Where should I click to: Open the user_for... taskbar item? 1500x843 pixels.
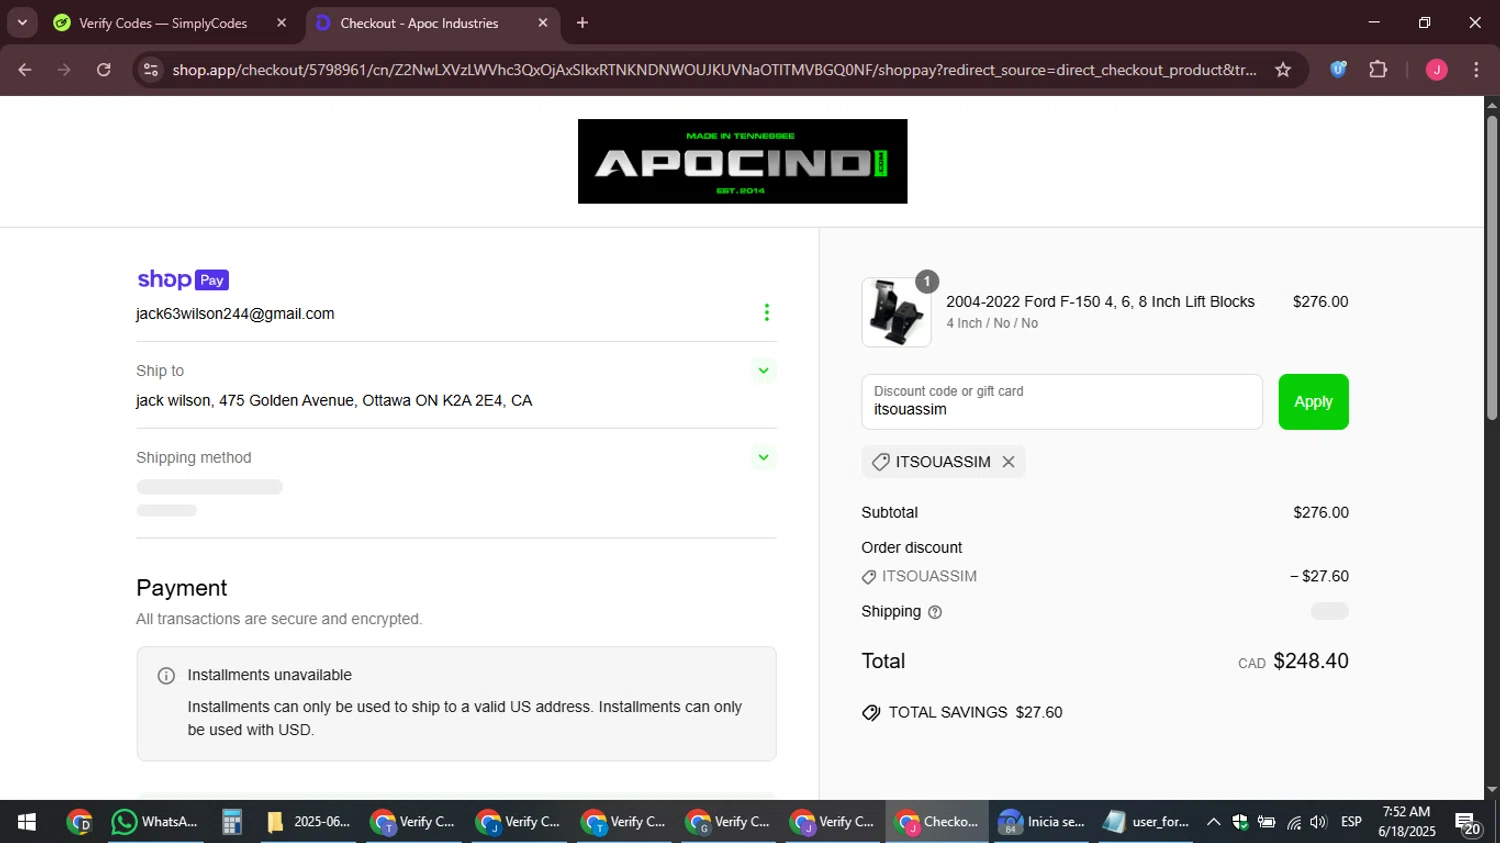pos(1146,822)
